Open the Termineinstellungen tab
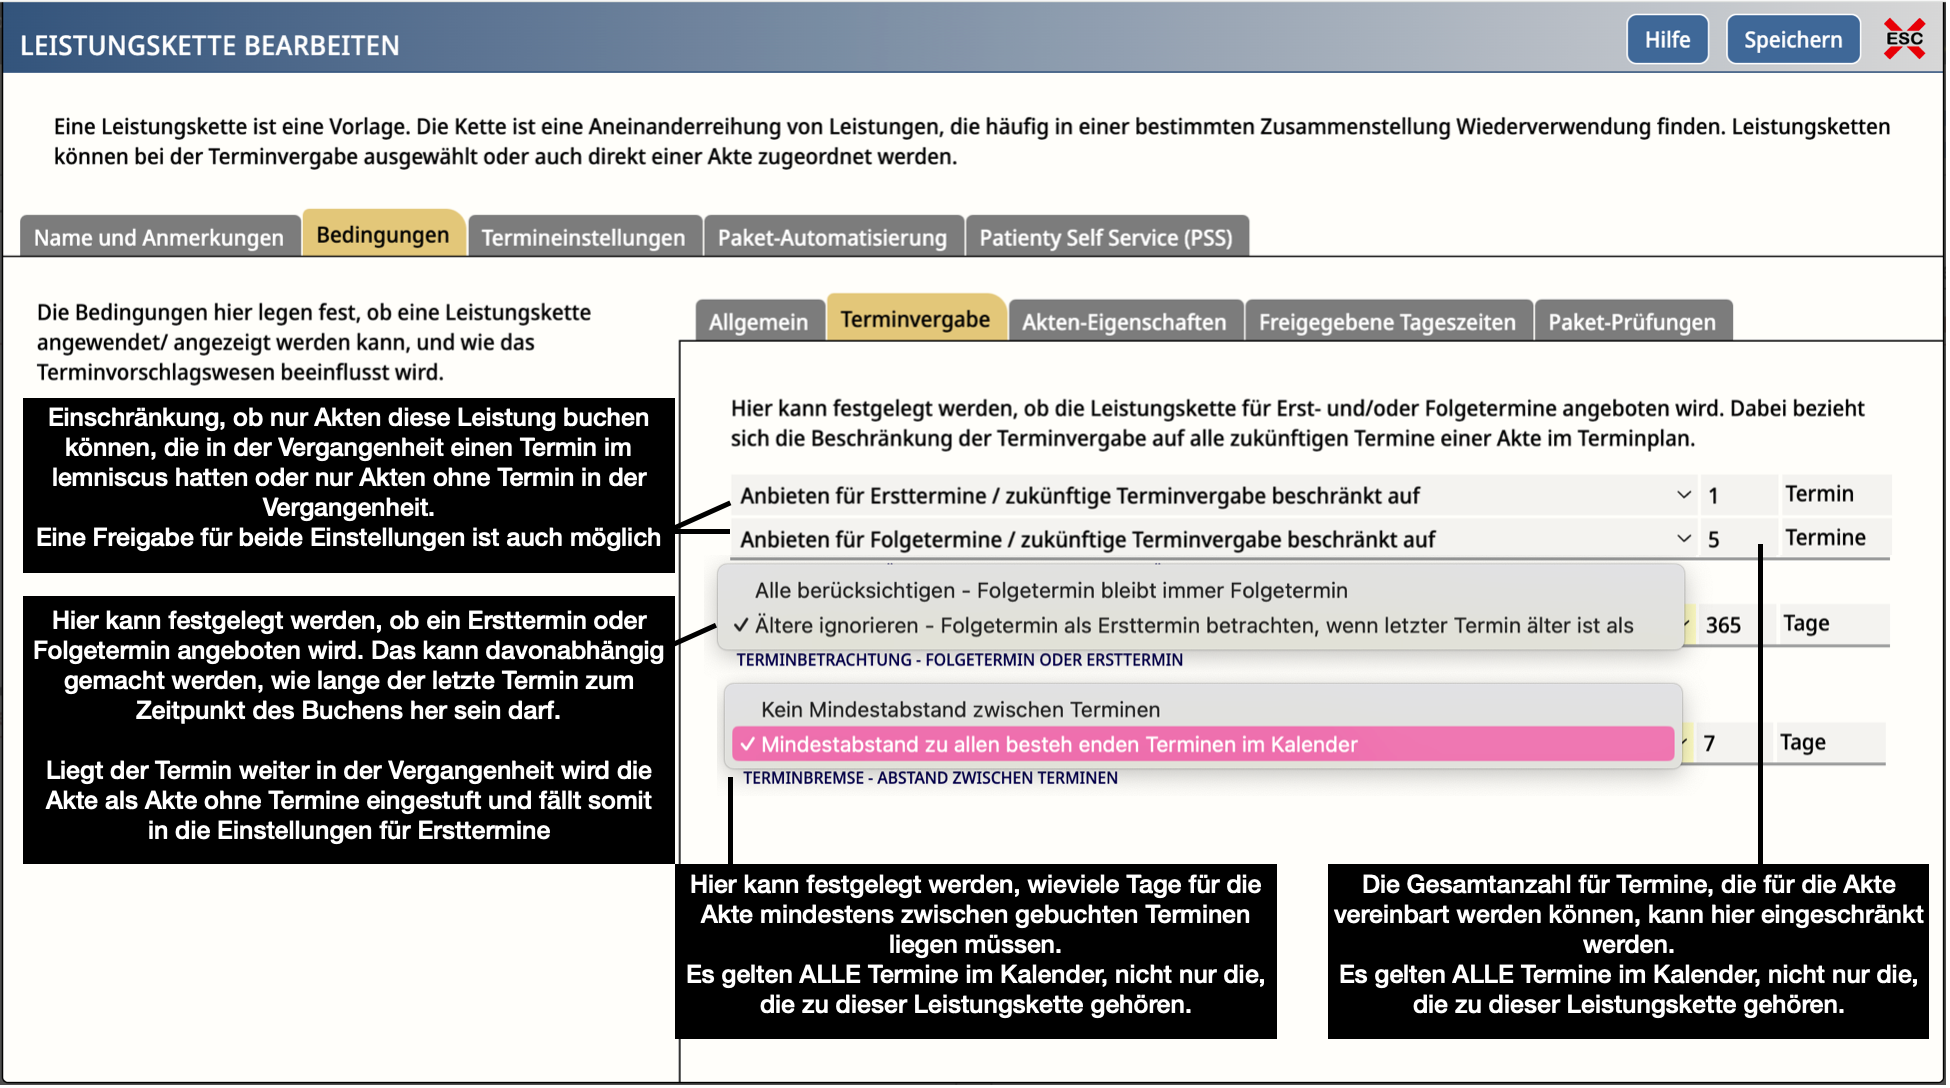 pos(583,237)
